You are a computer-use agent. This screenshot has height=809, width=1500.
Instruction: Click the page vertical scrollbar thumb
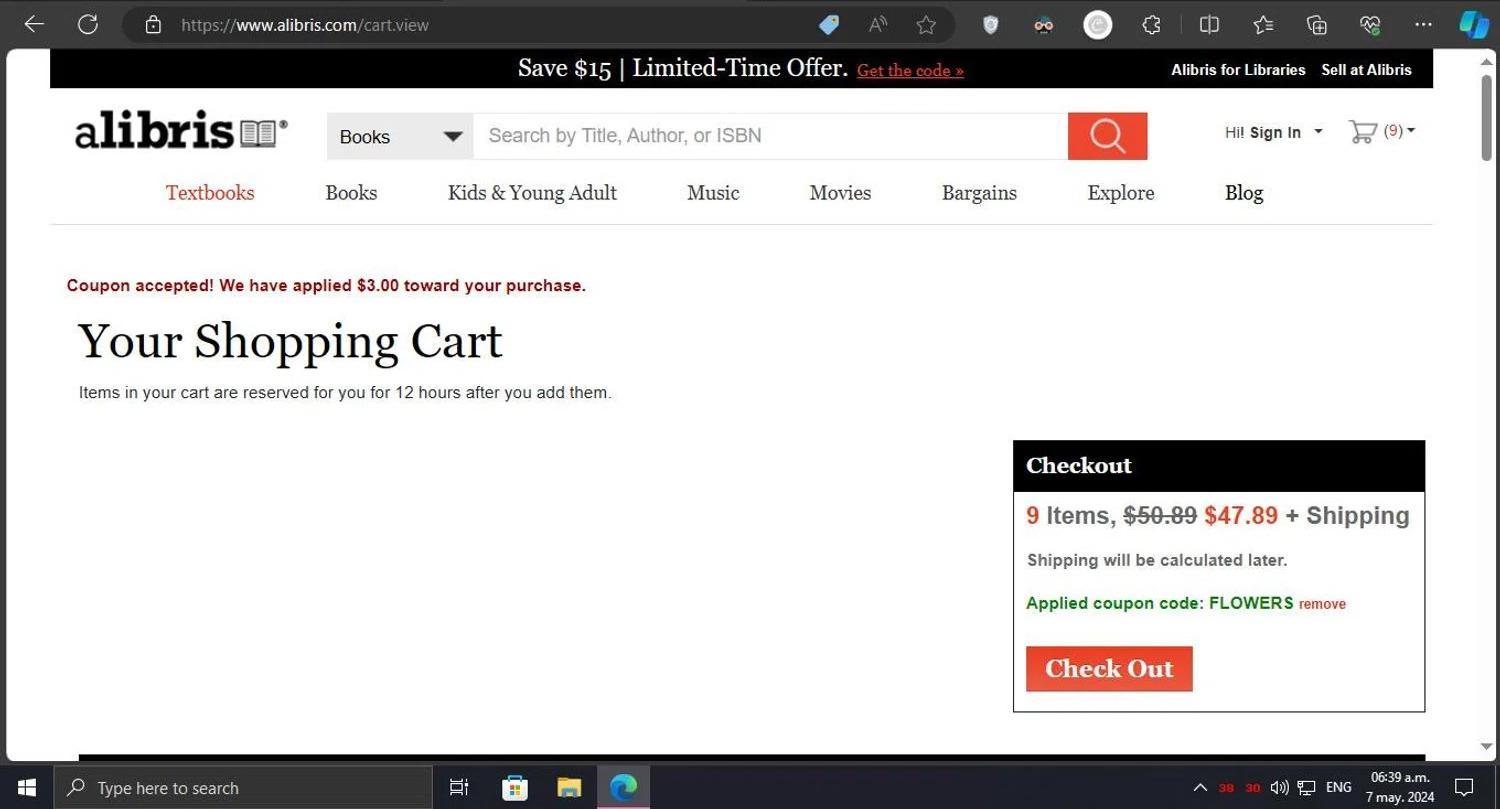(x=1487, y=117)
